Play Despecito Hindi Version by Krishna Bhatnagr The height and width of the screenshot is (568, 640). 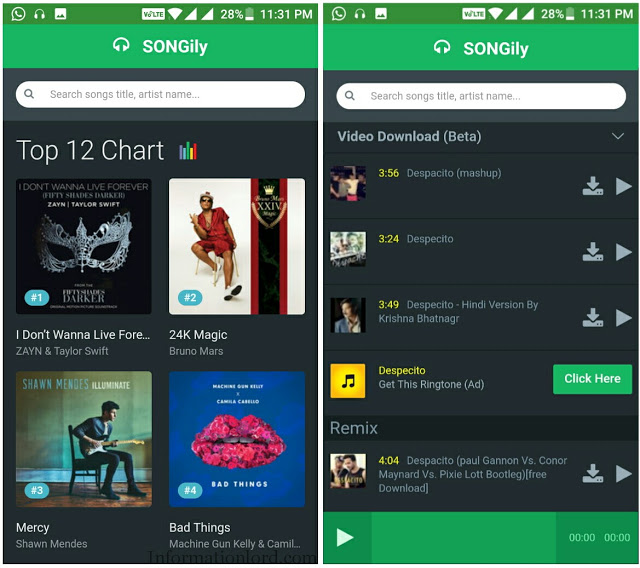[x=624, y=317]
